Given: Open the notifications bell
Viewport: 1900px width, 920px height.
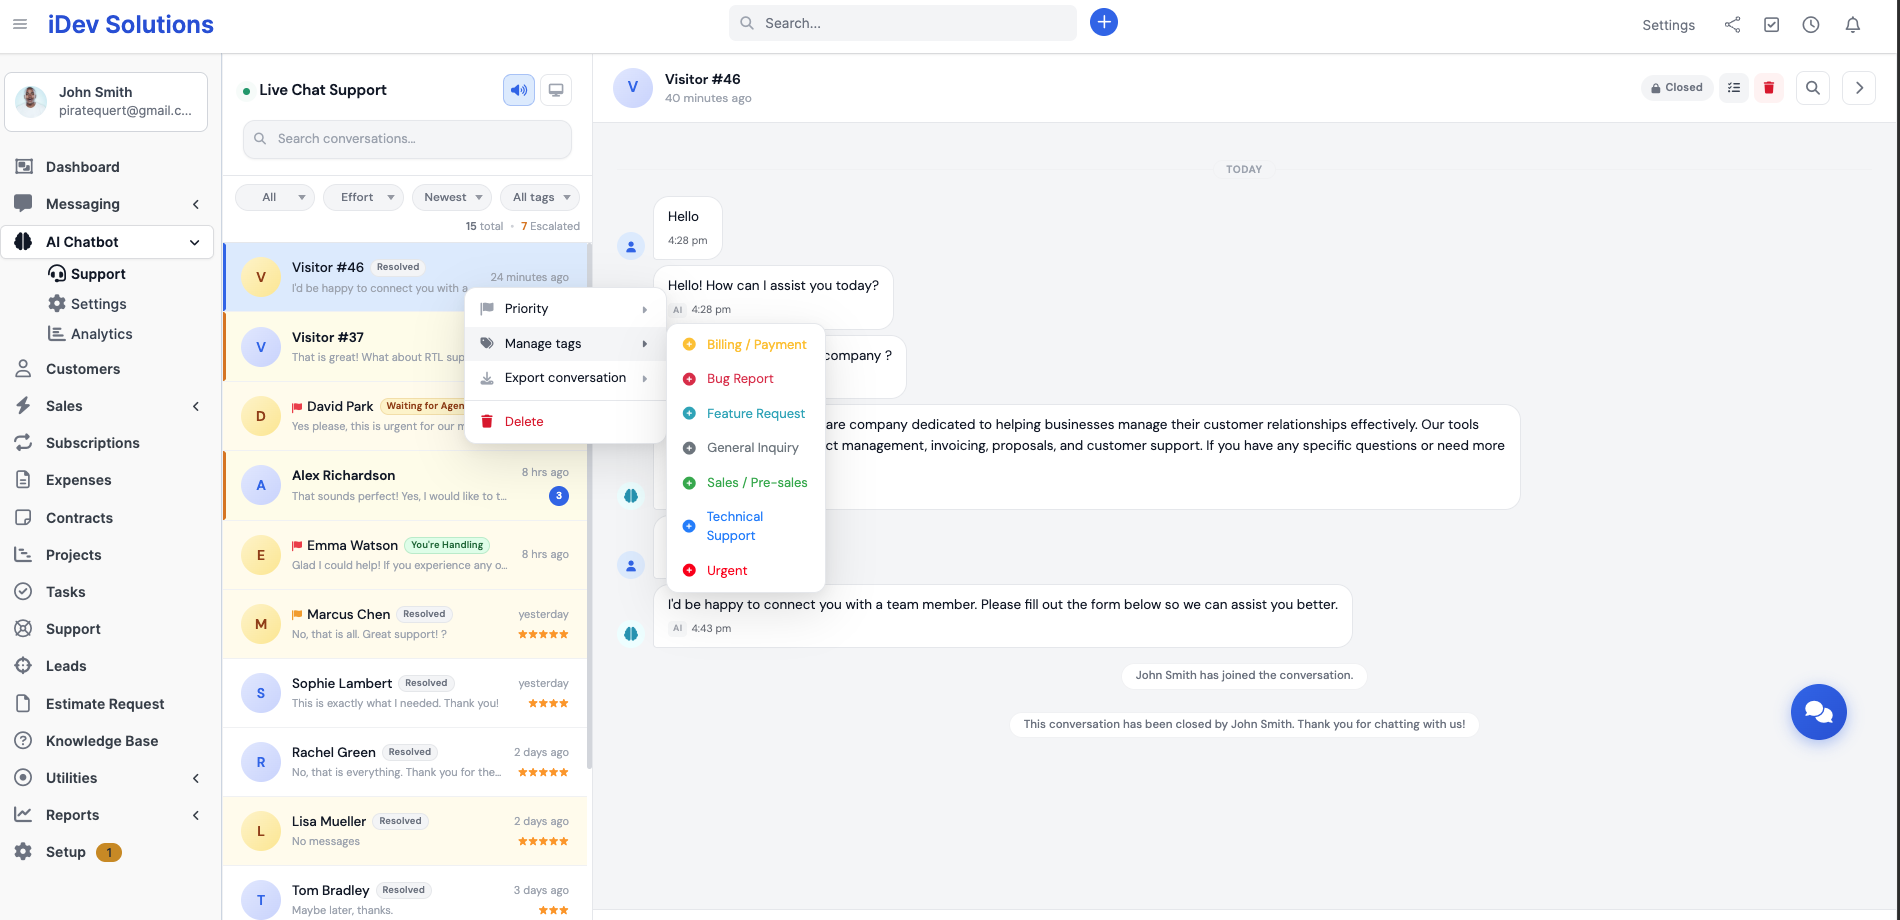Looking at the screenshot, I should point(1853,25).
